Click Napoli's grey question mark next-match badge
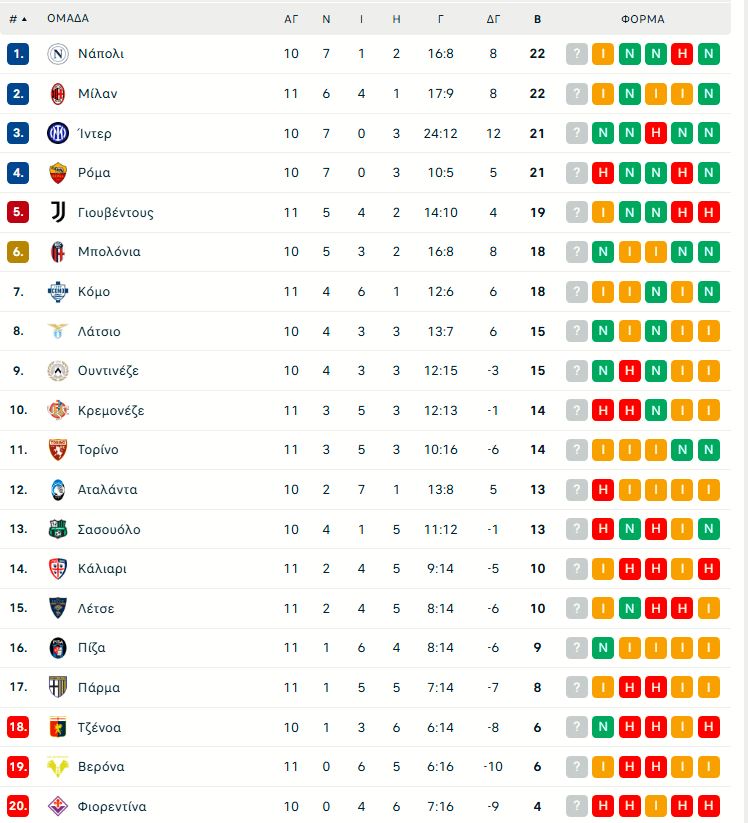Screen dimensions: 748x823 click(576, 54)
